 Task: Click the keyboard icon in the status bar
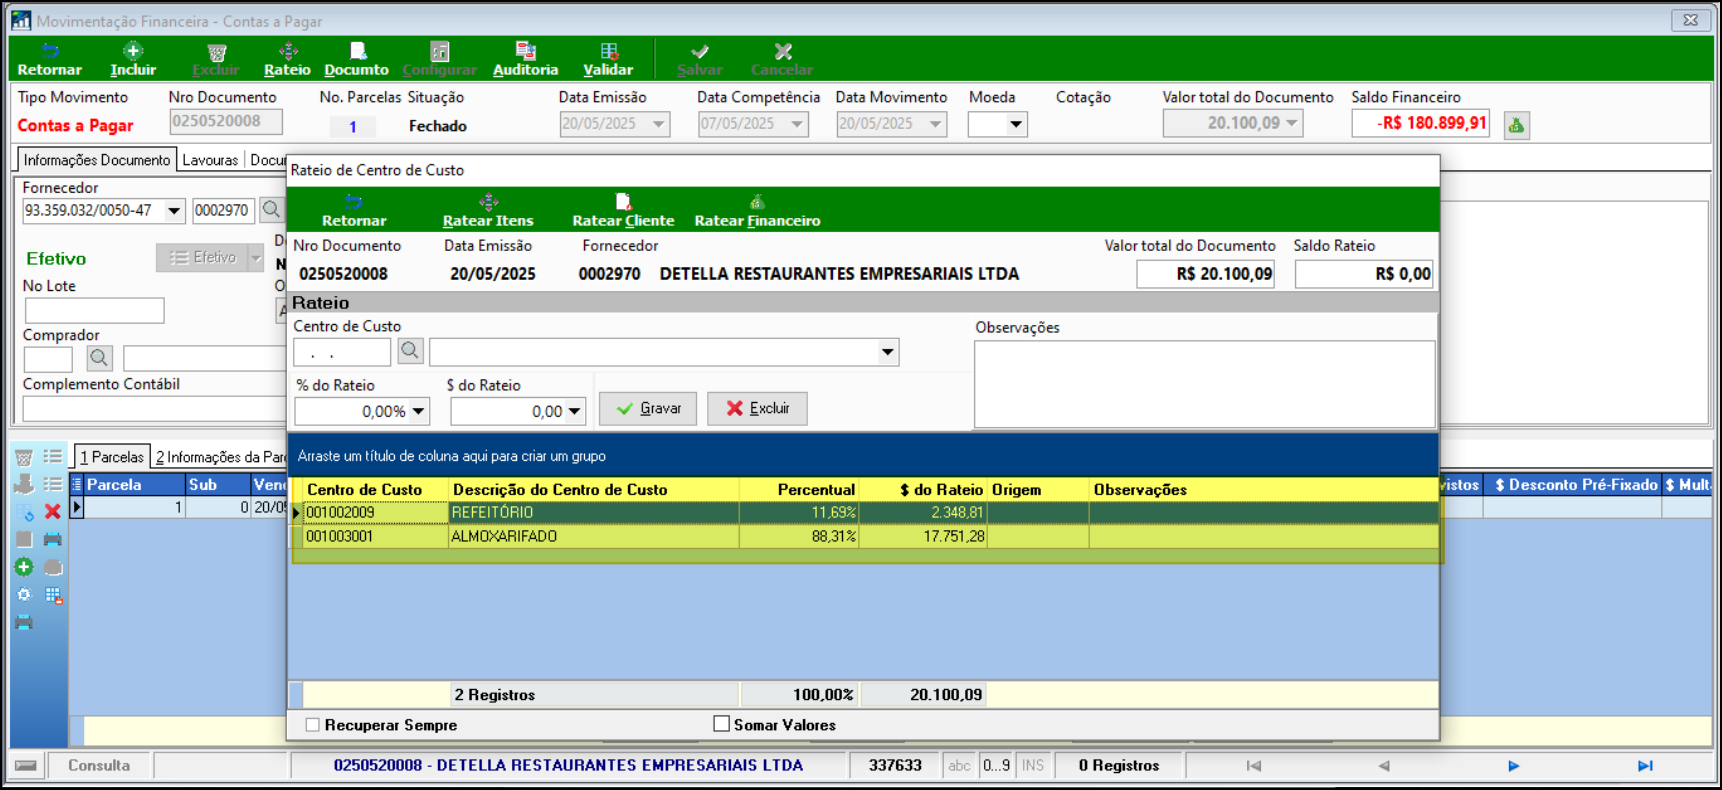(27, 766)
